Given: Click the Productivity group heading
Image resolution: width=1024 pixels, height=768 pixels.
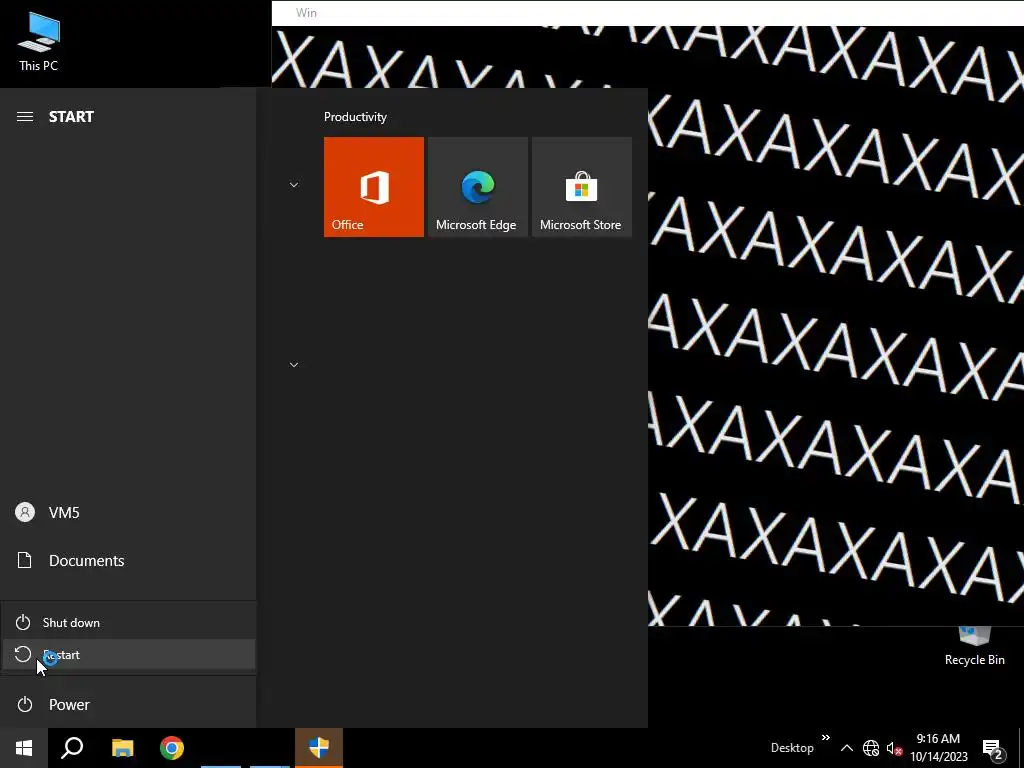Looking at the screenshot, I should (355, 117).
